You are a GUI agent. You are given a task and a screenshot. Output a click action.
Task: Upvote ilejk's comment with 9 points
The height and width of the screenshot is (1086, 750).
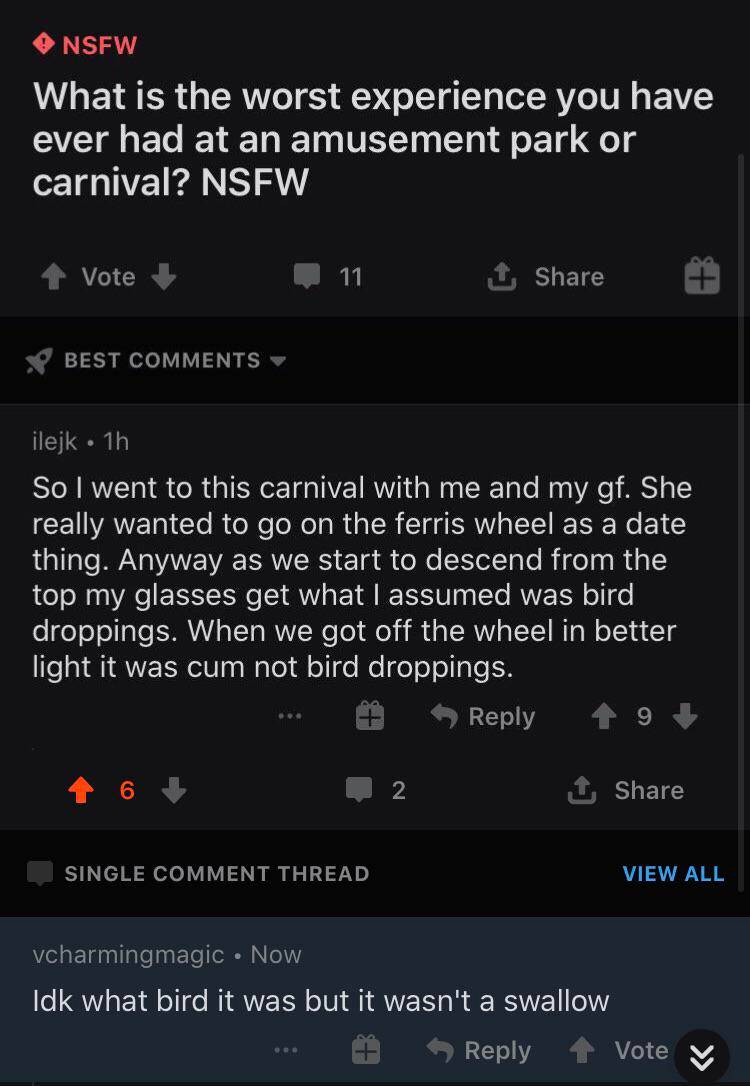click(x=602, y=716)
